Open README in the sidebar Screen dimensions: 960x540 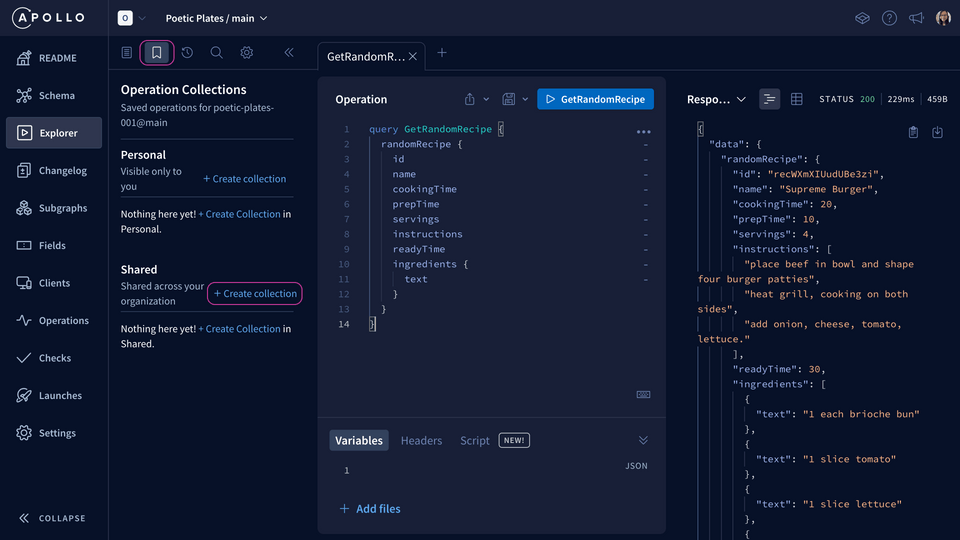coord(54,58)
